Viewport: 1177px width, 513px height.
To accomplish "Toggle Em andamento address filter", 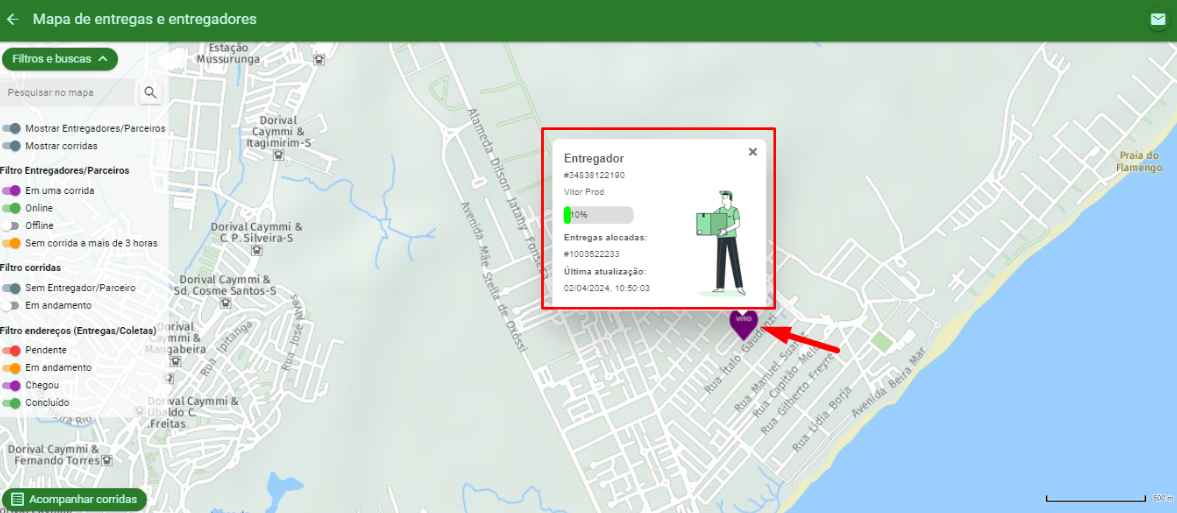I will click(11, 368).
